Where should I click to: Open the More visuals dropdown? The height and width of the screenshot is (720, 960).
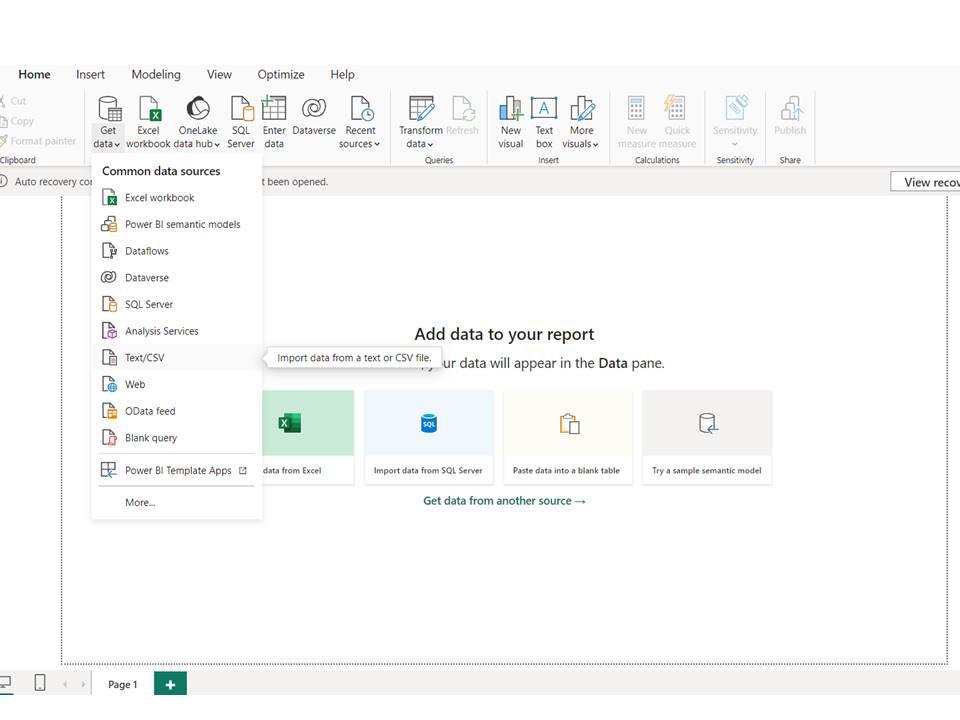581,122
